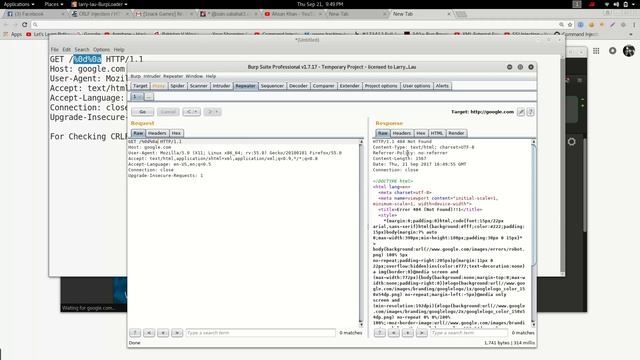640x360 pixels.
Task: Open the Target tab in Burp
Action: click(140, 86)
